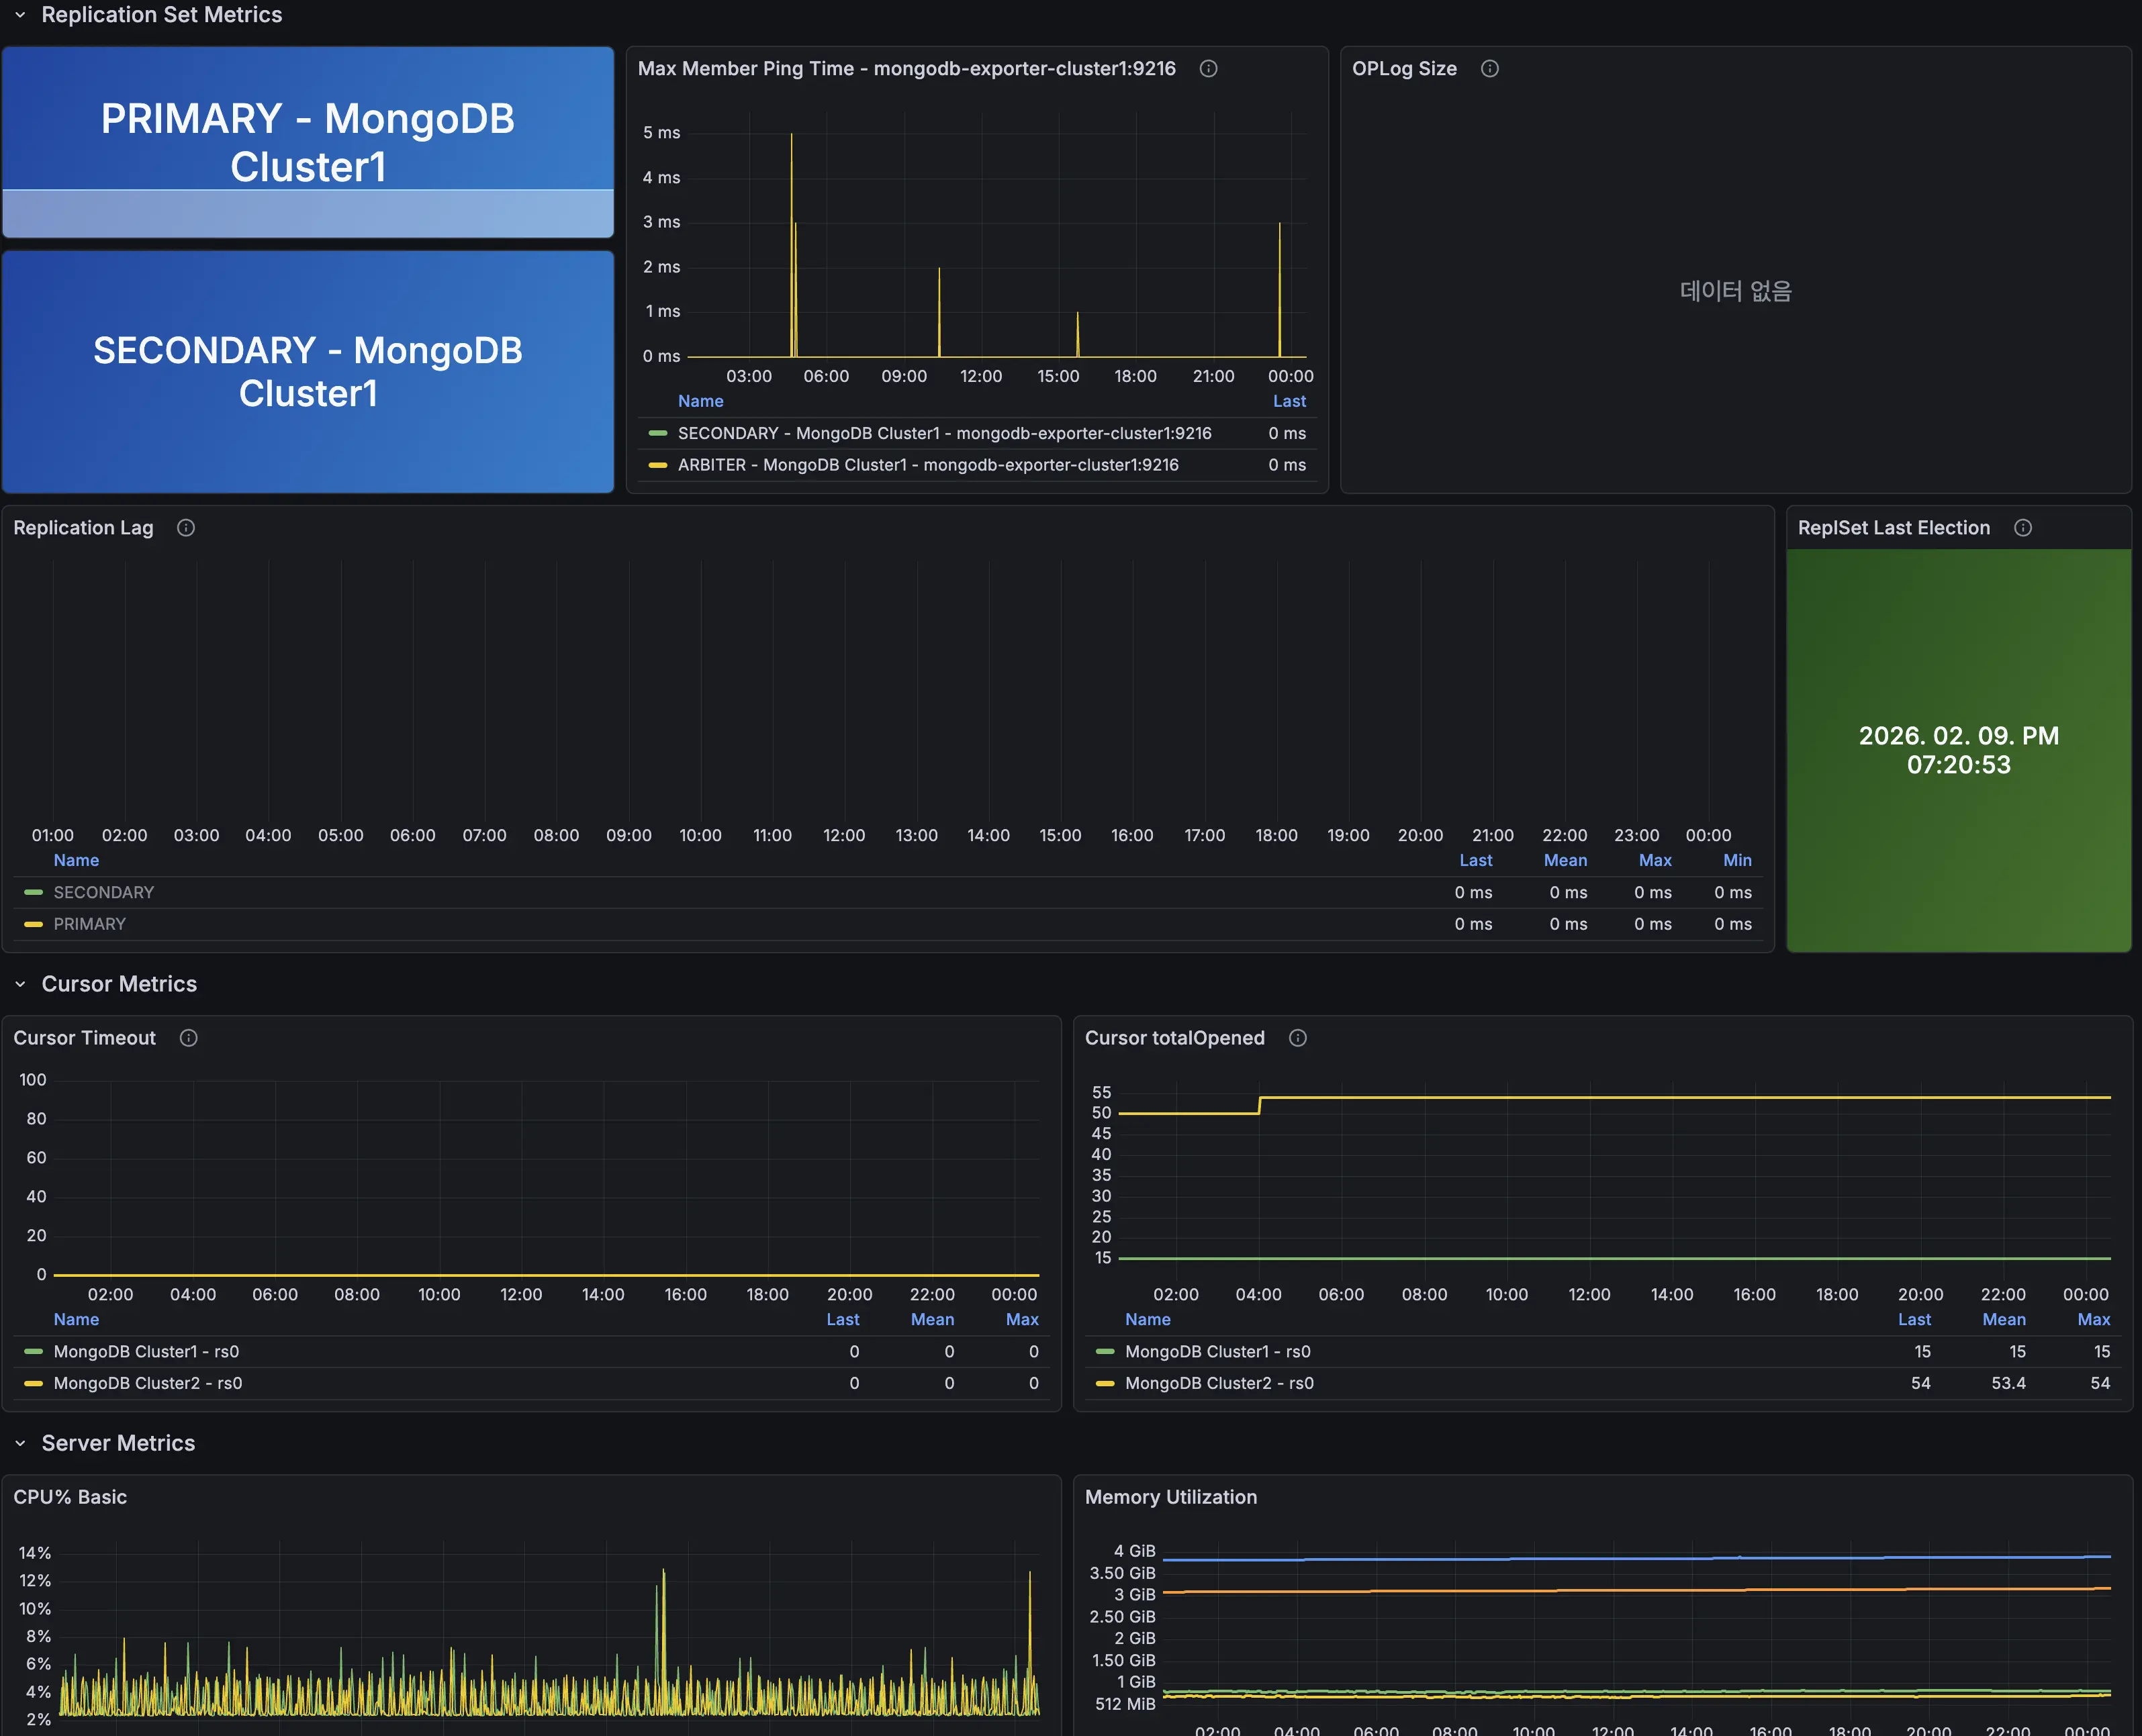This screenshot has width=2142, height=1736.
Task: Click info icon beside Max Member Ping Time
Action: [x=1208, y=69]
